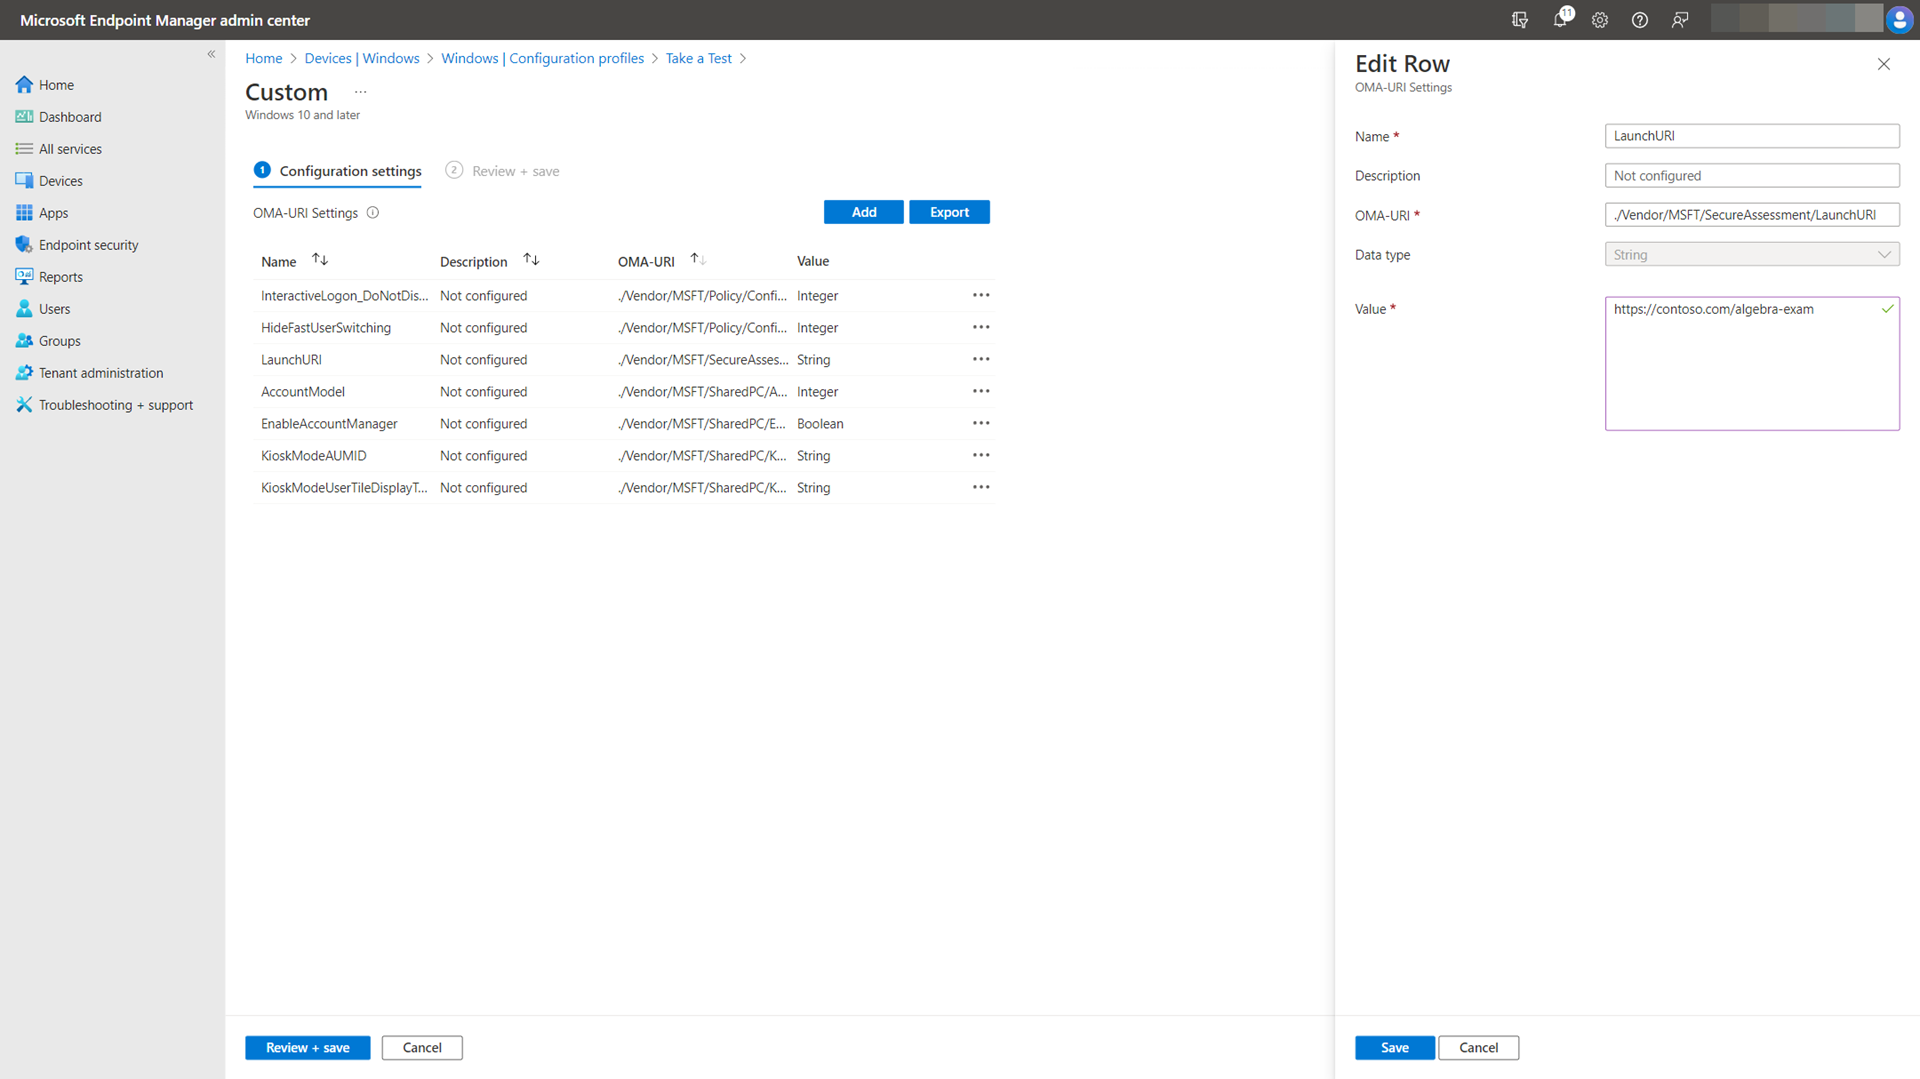Click OMA-URI Settings info icon
The height and width of the screenshot is (1079, 1920).
point(373,213)
